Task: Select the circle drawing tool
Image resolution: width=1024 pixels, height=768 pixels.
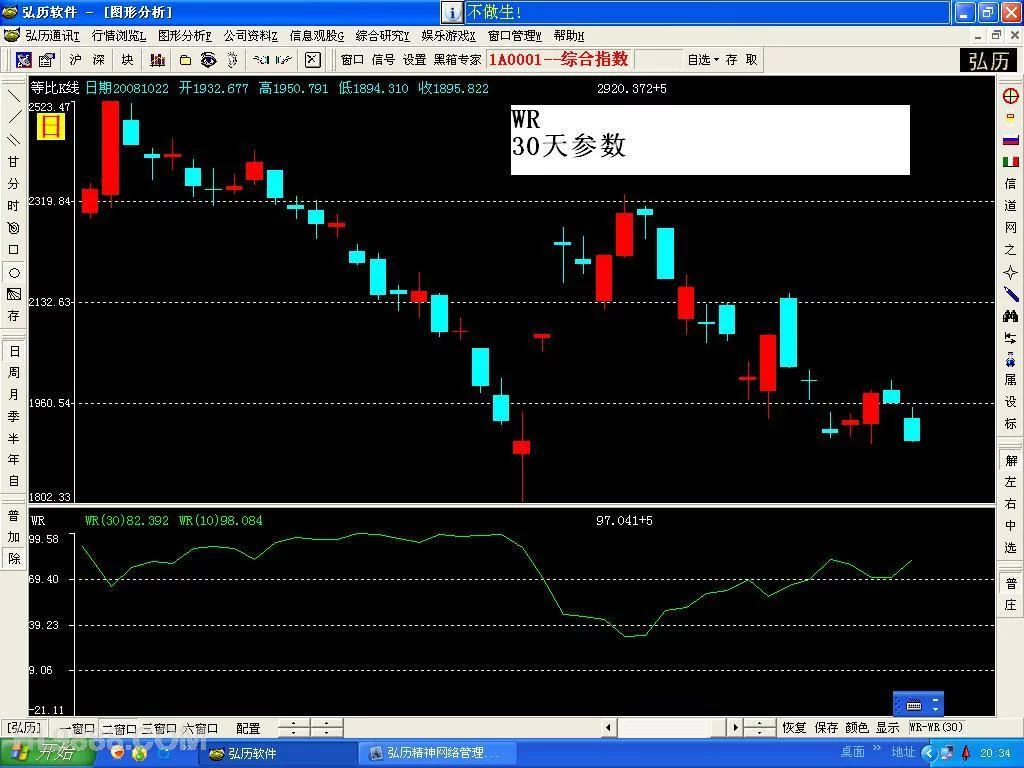Action: (14, 272)
